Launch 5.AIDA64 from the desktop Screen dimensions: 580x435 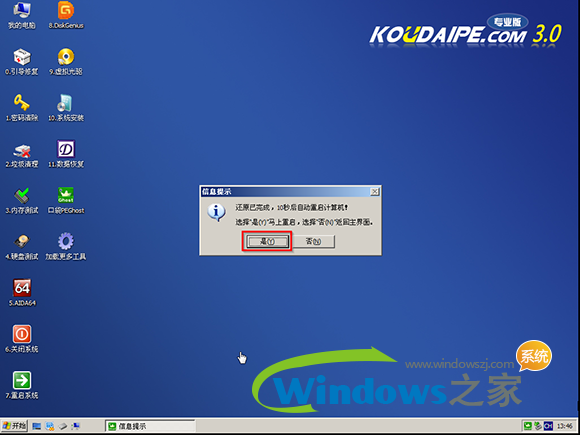tap(22, 293)
